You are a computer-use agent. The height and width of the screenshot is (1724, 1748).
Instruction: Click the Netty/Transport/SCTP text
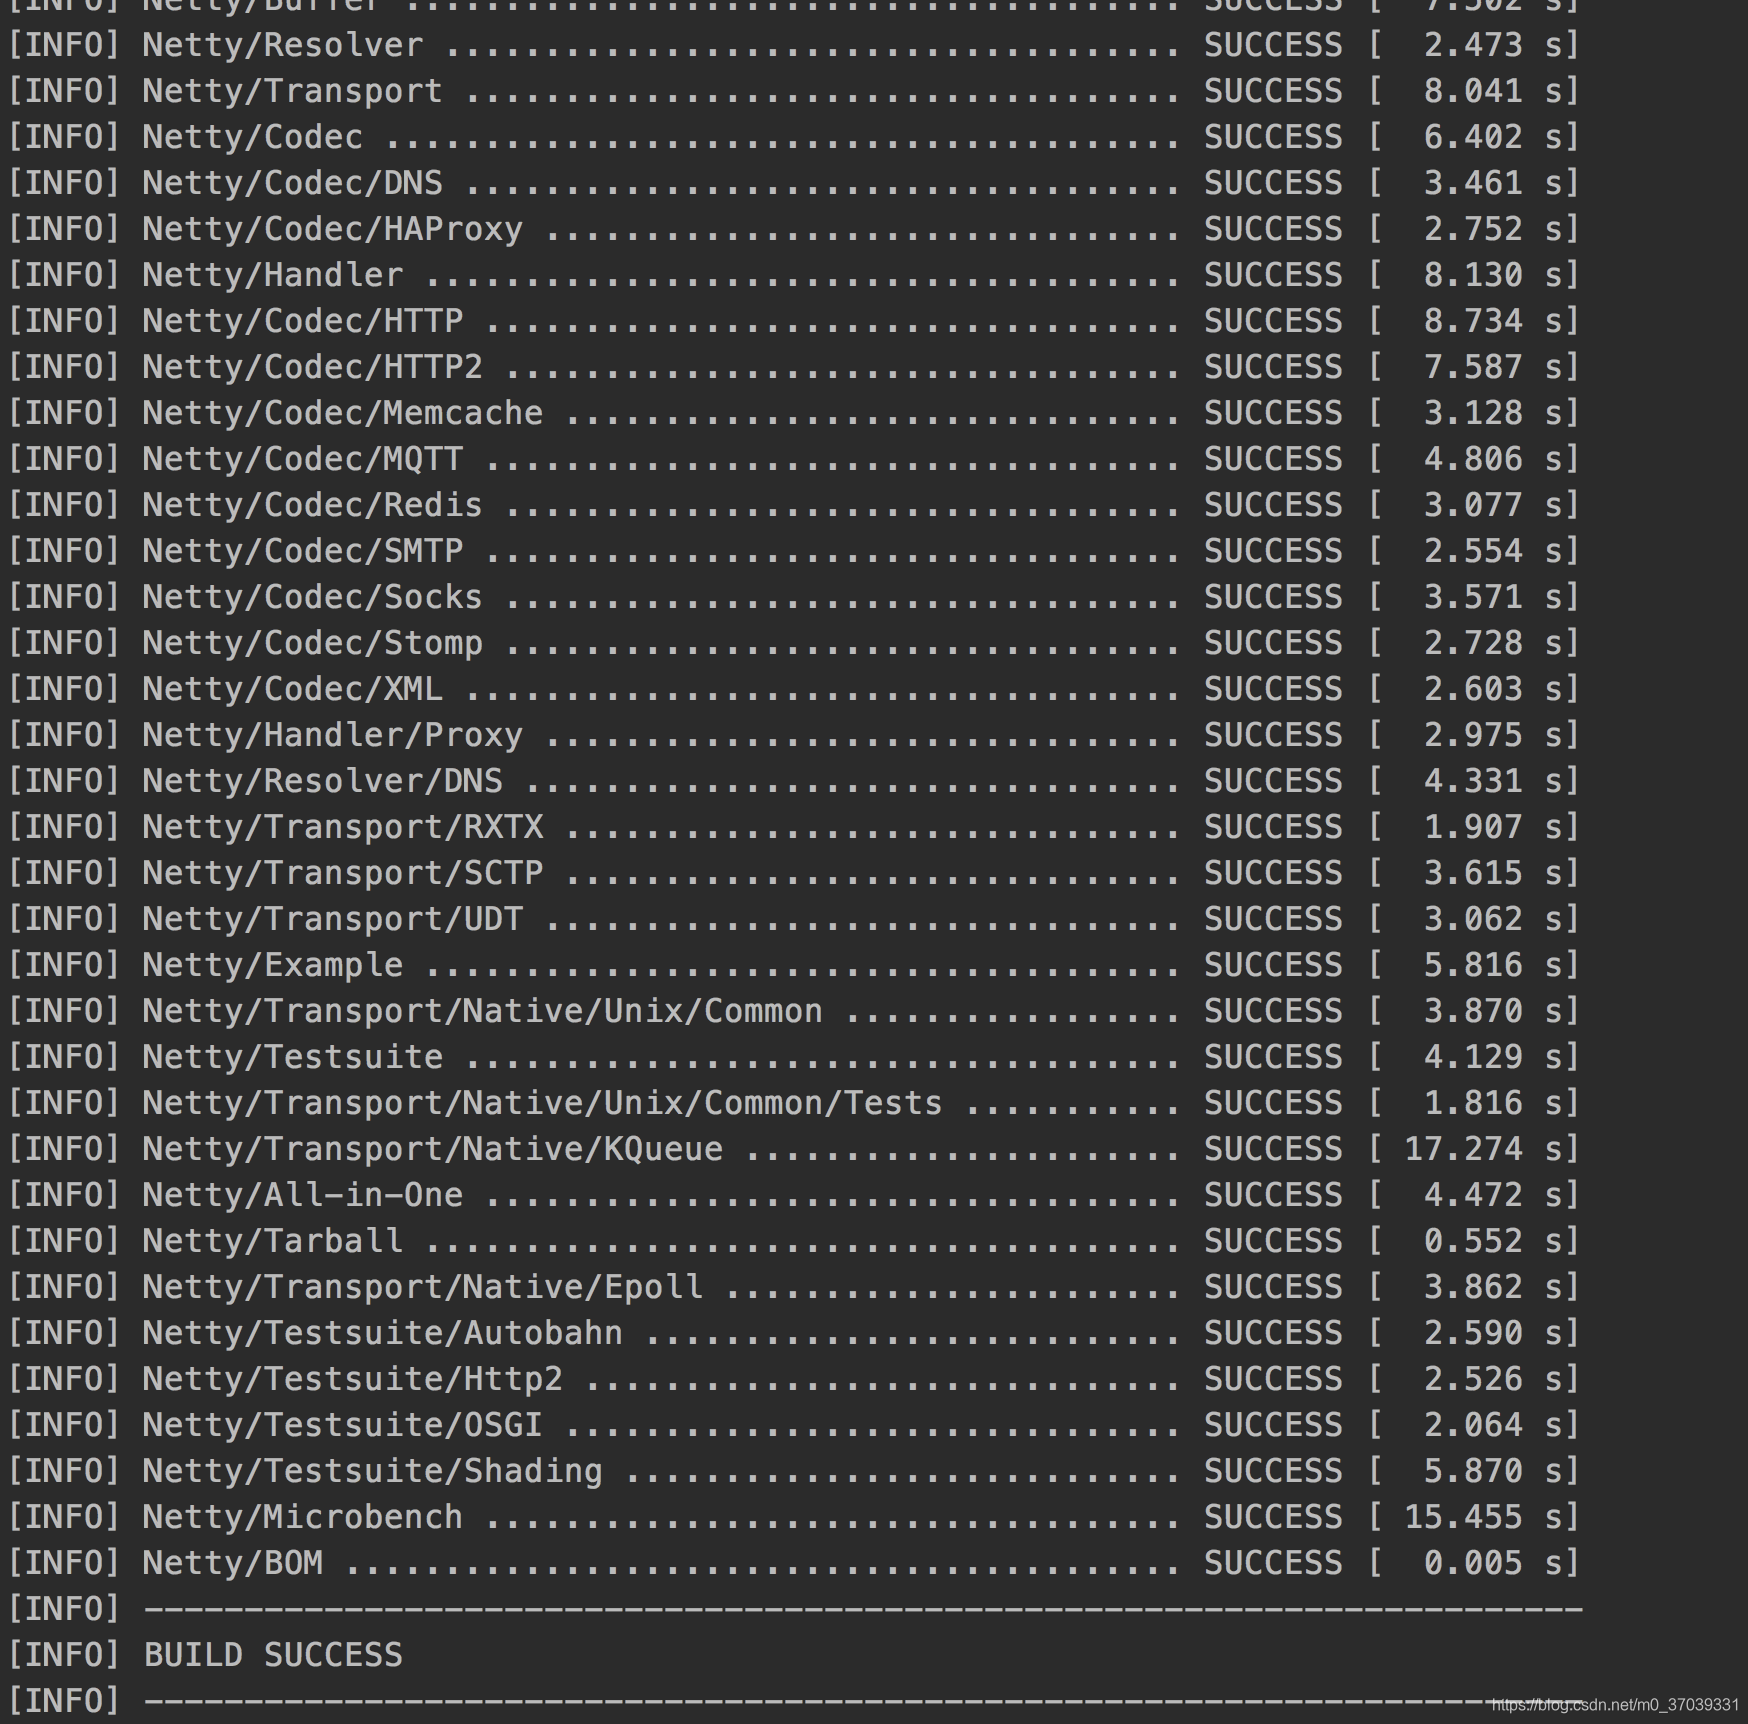pyautogui.click(x=343, y=873)
